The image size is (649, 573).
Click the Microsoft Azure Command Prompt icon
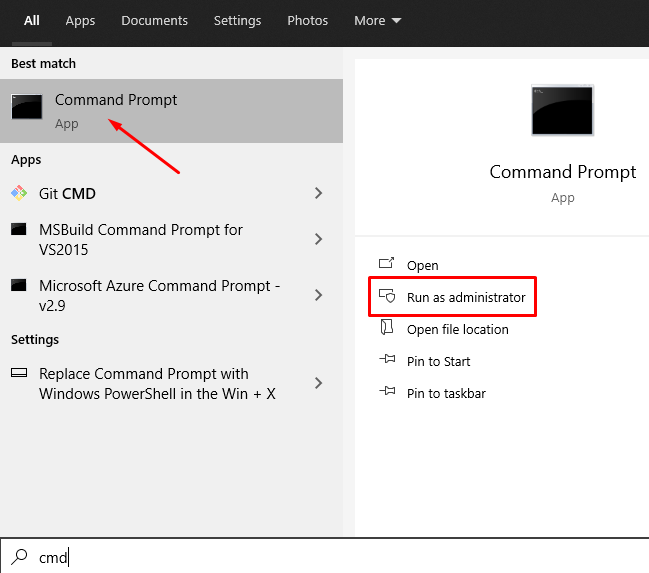point(19,286)
